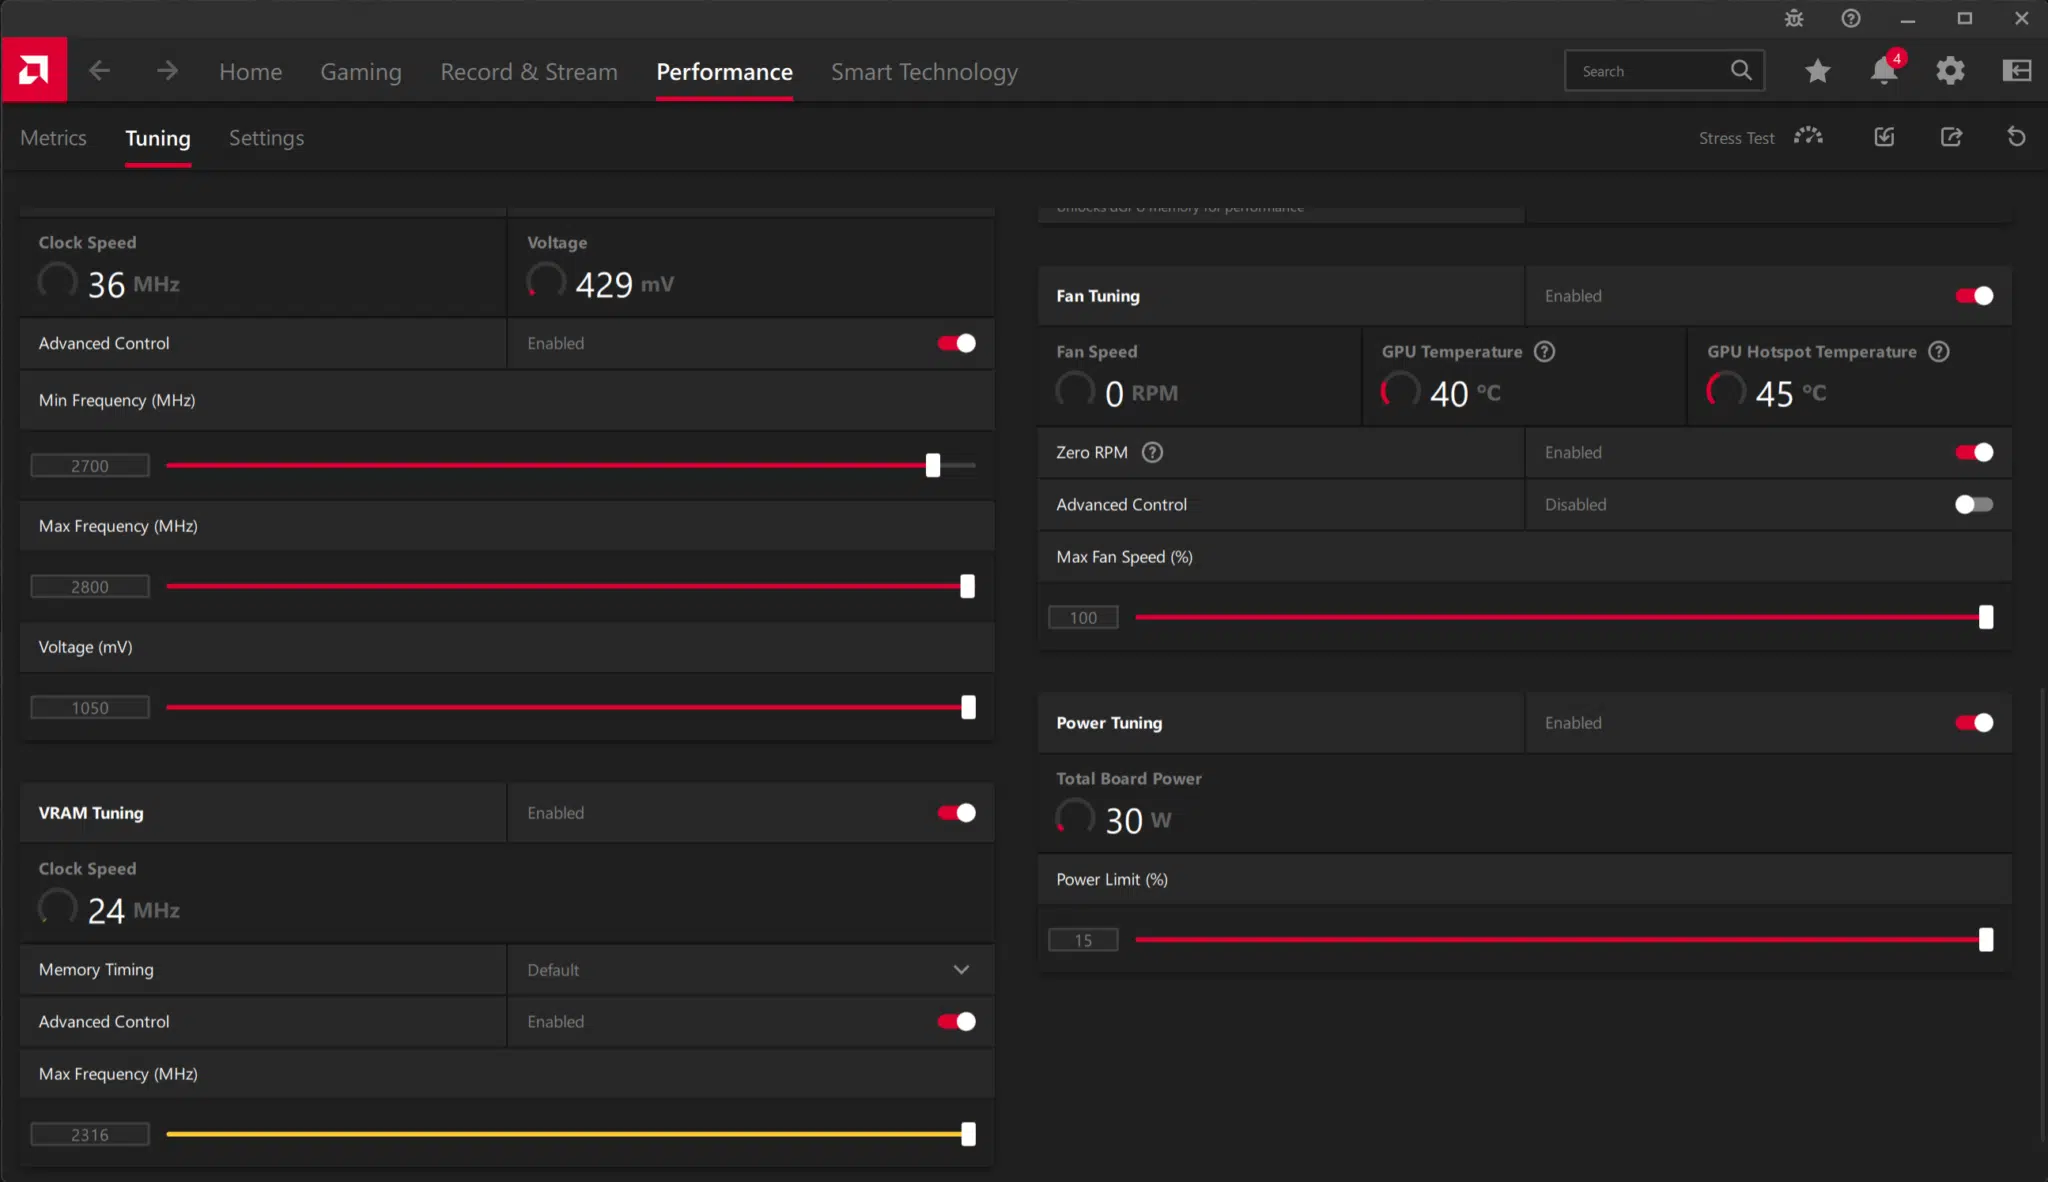This screenshot has height=1182, width=2048.
Task: Switch to the Settings sub-tab
Action: click(x=266, y=138)
